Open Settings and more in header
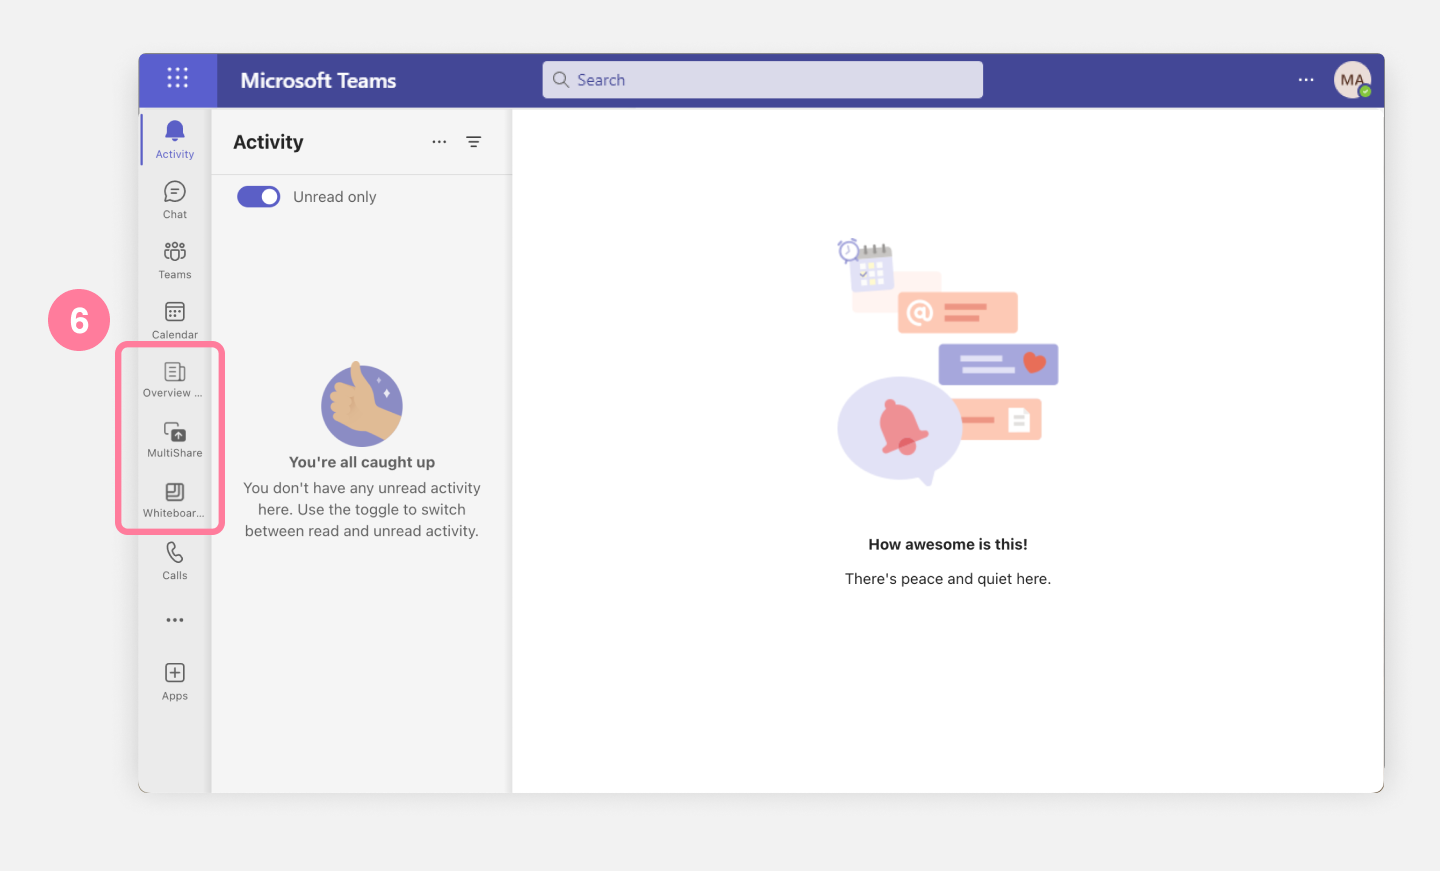Screen dimensions: 1440x871 (1306, 80)
